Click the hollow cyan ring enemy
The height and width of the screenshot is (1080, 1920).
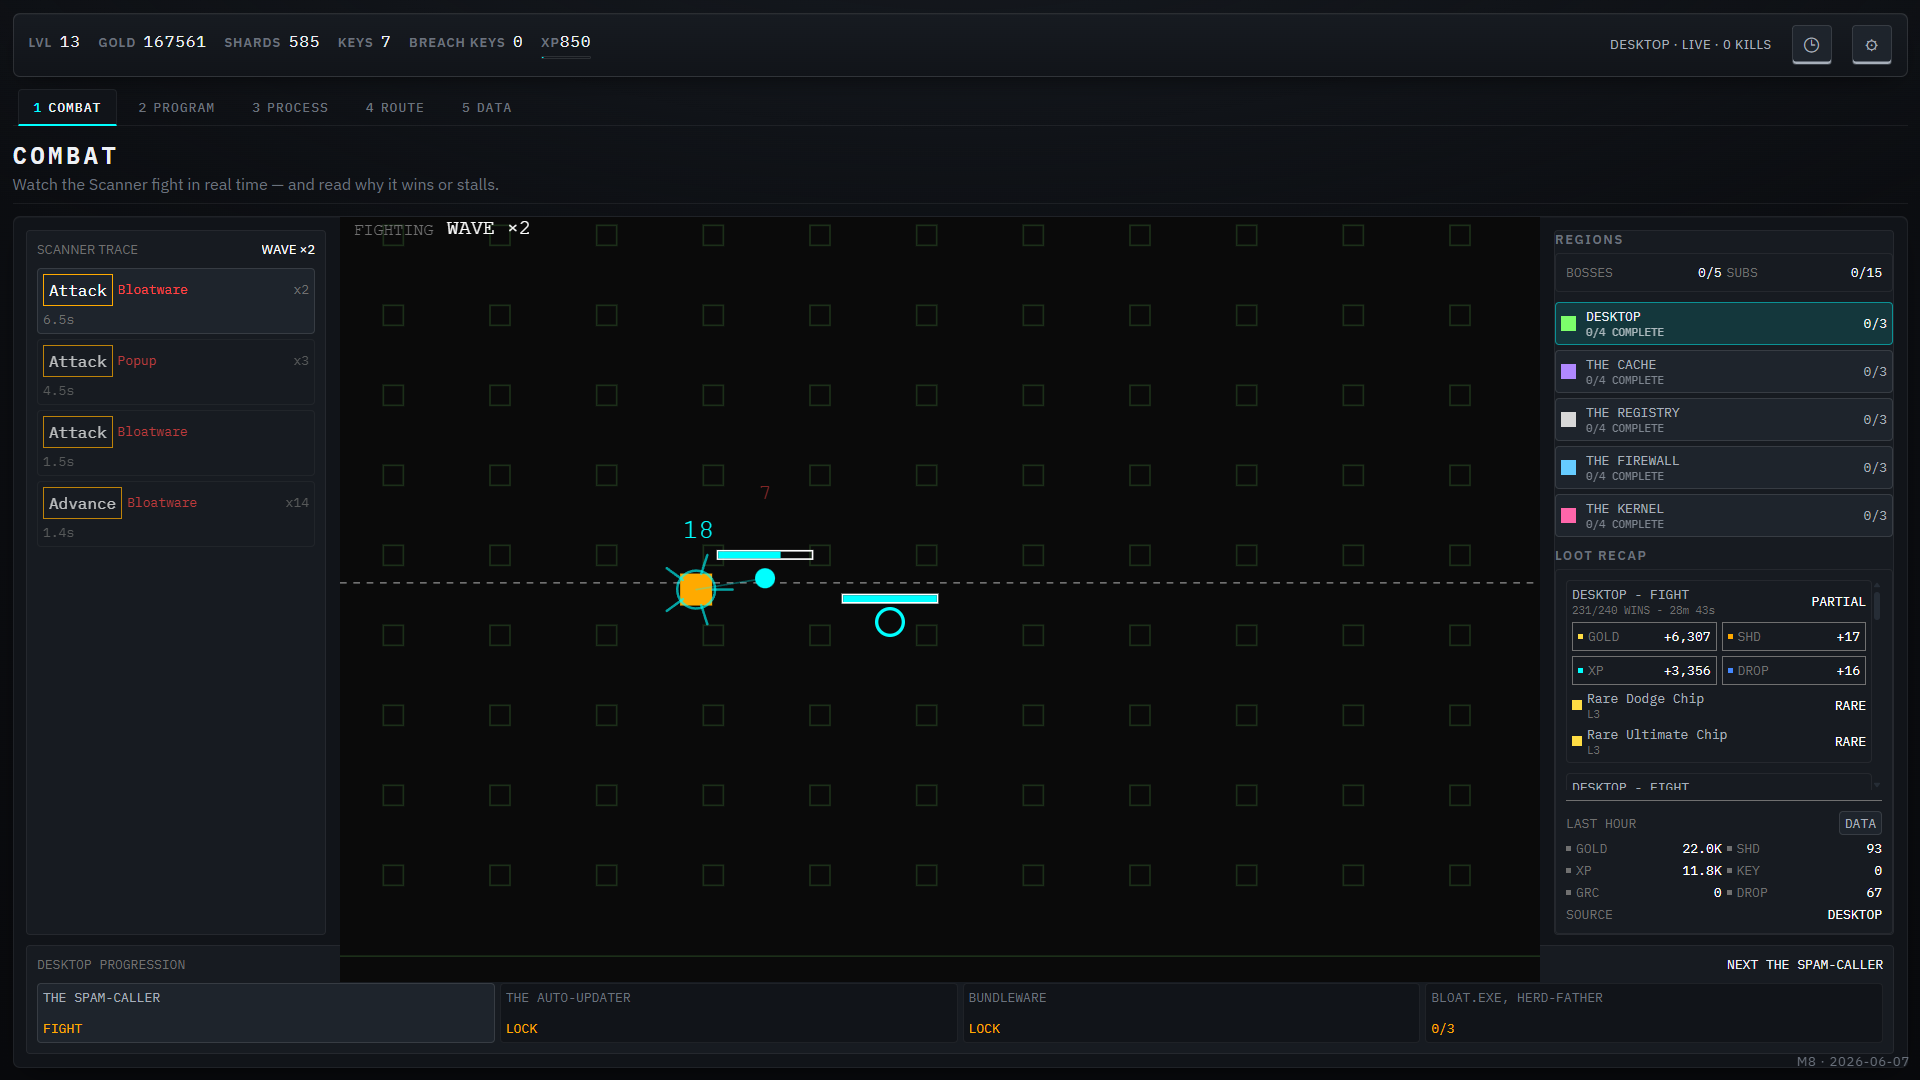click(x=890, y=622)
